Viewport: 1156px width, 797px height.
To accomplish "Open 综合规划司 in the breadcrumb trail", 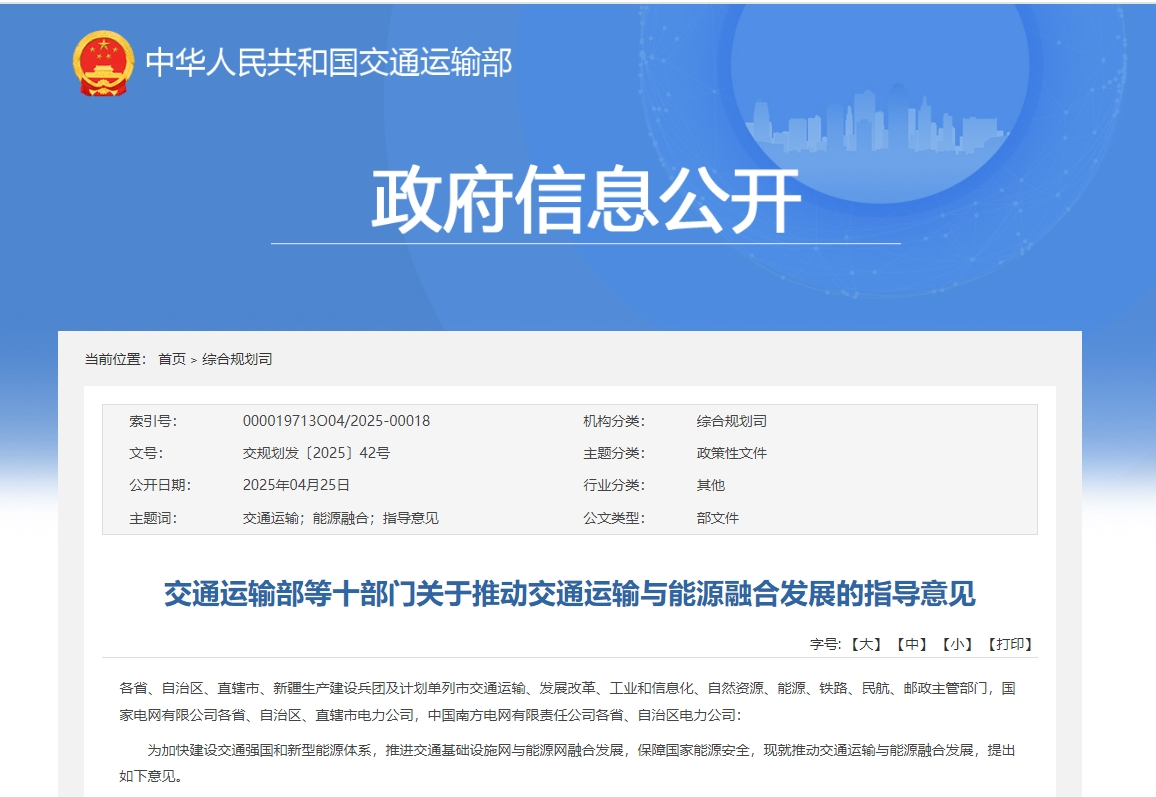I will pos(237,359).
